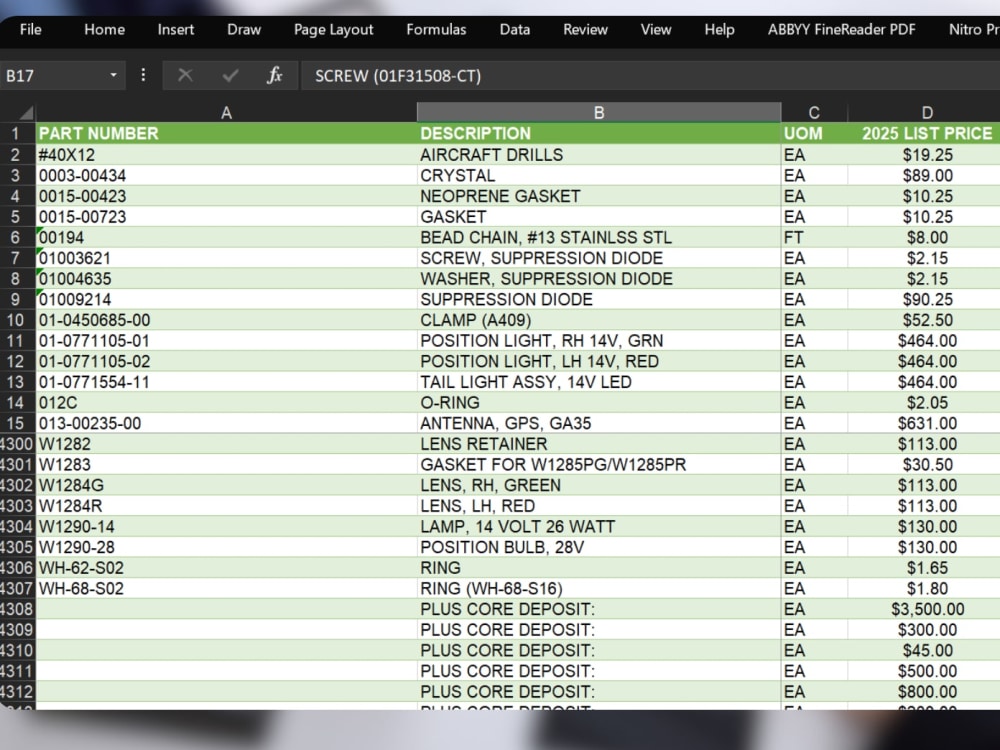Select part number 01003621
Viewport: 1000px width, 750px height.
point(226,258)
